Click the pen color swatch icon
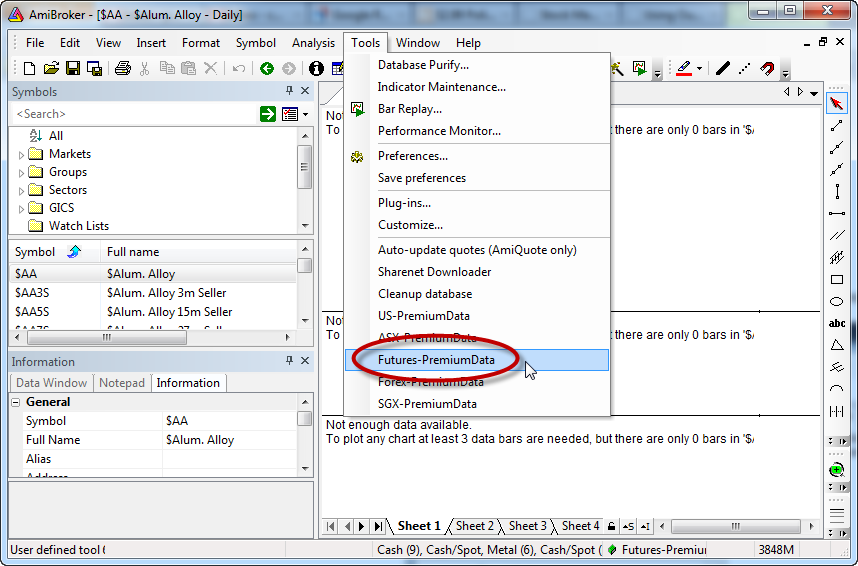The height and width of the screenshot is (566, 858). point(684,68)
